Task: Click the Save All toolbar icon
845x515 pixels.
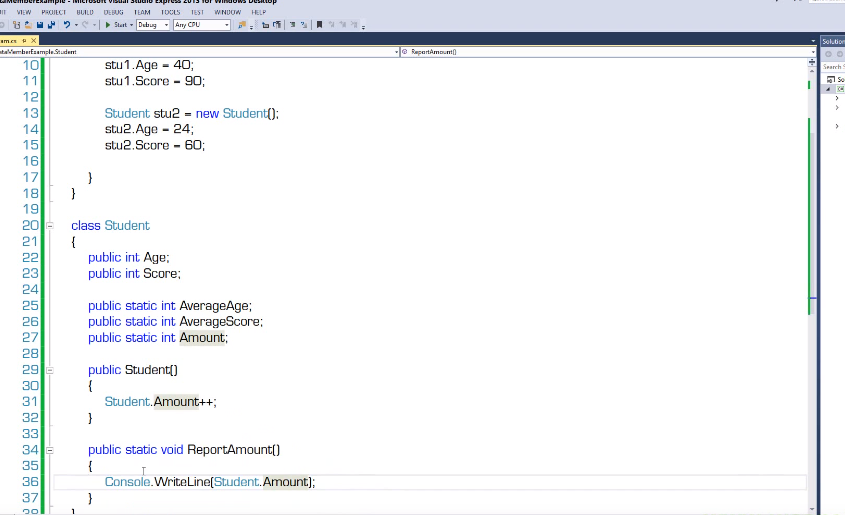Action: pos(51,25)
